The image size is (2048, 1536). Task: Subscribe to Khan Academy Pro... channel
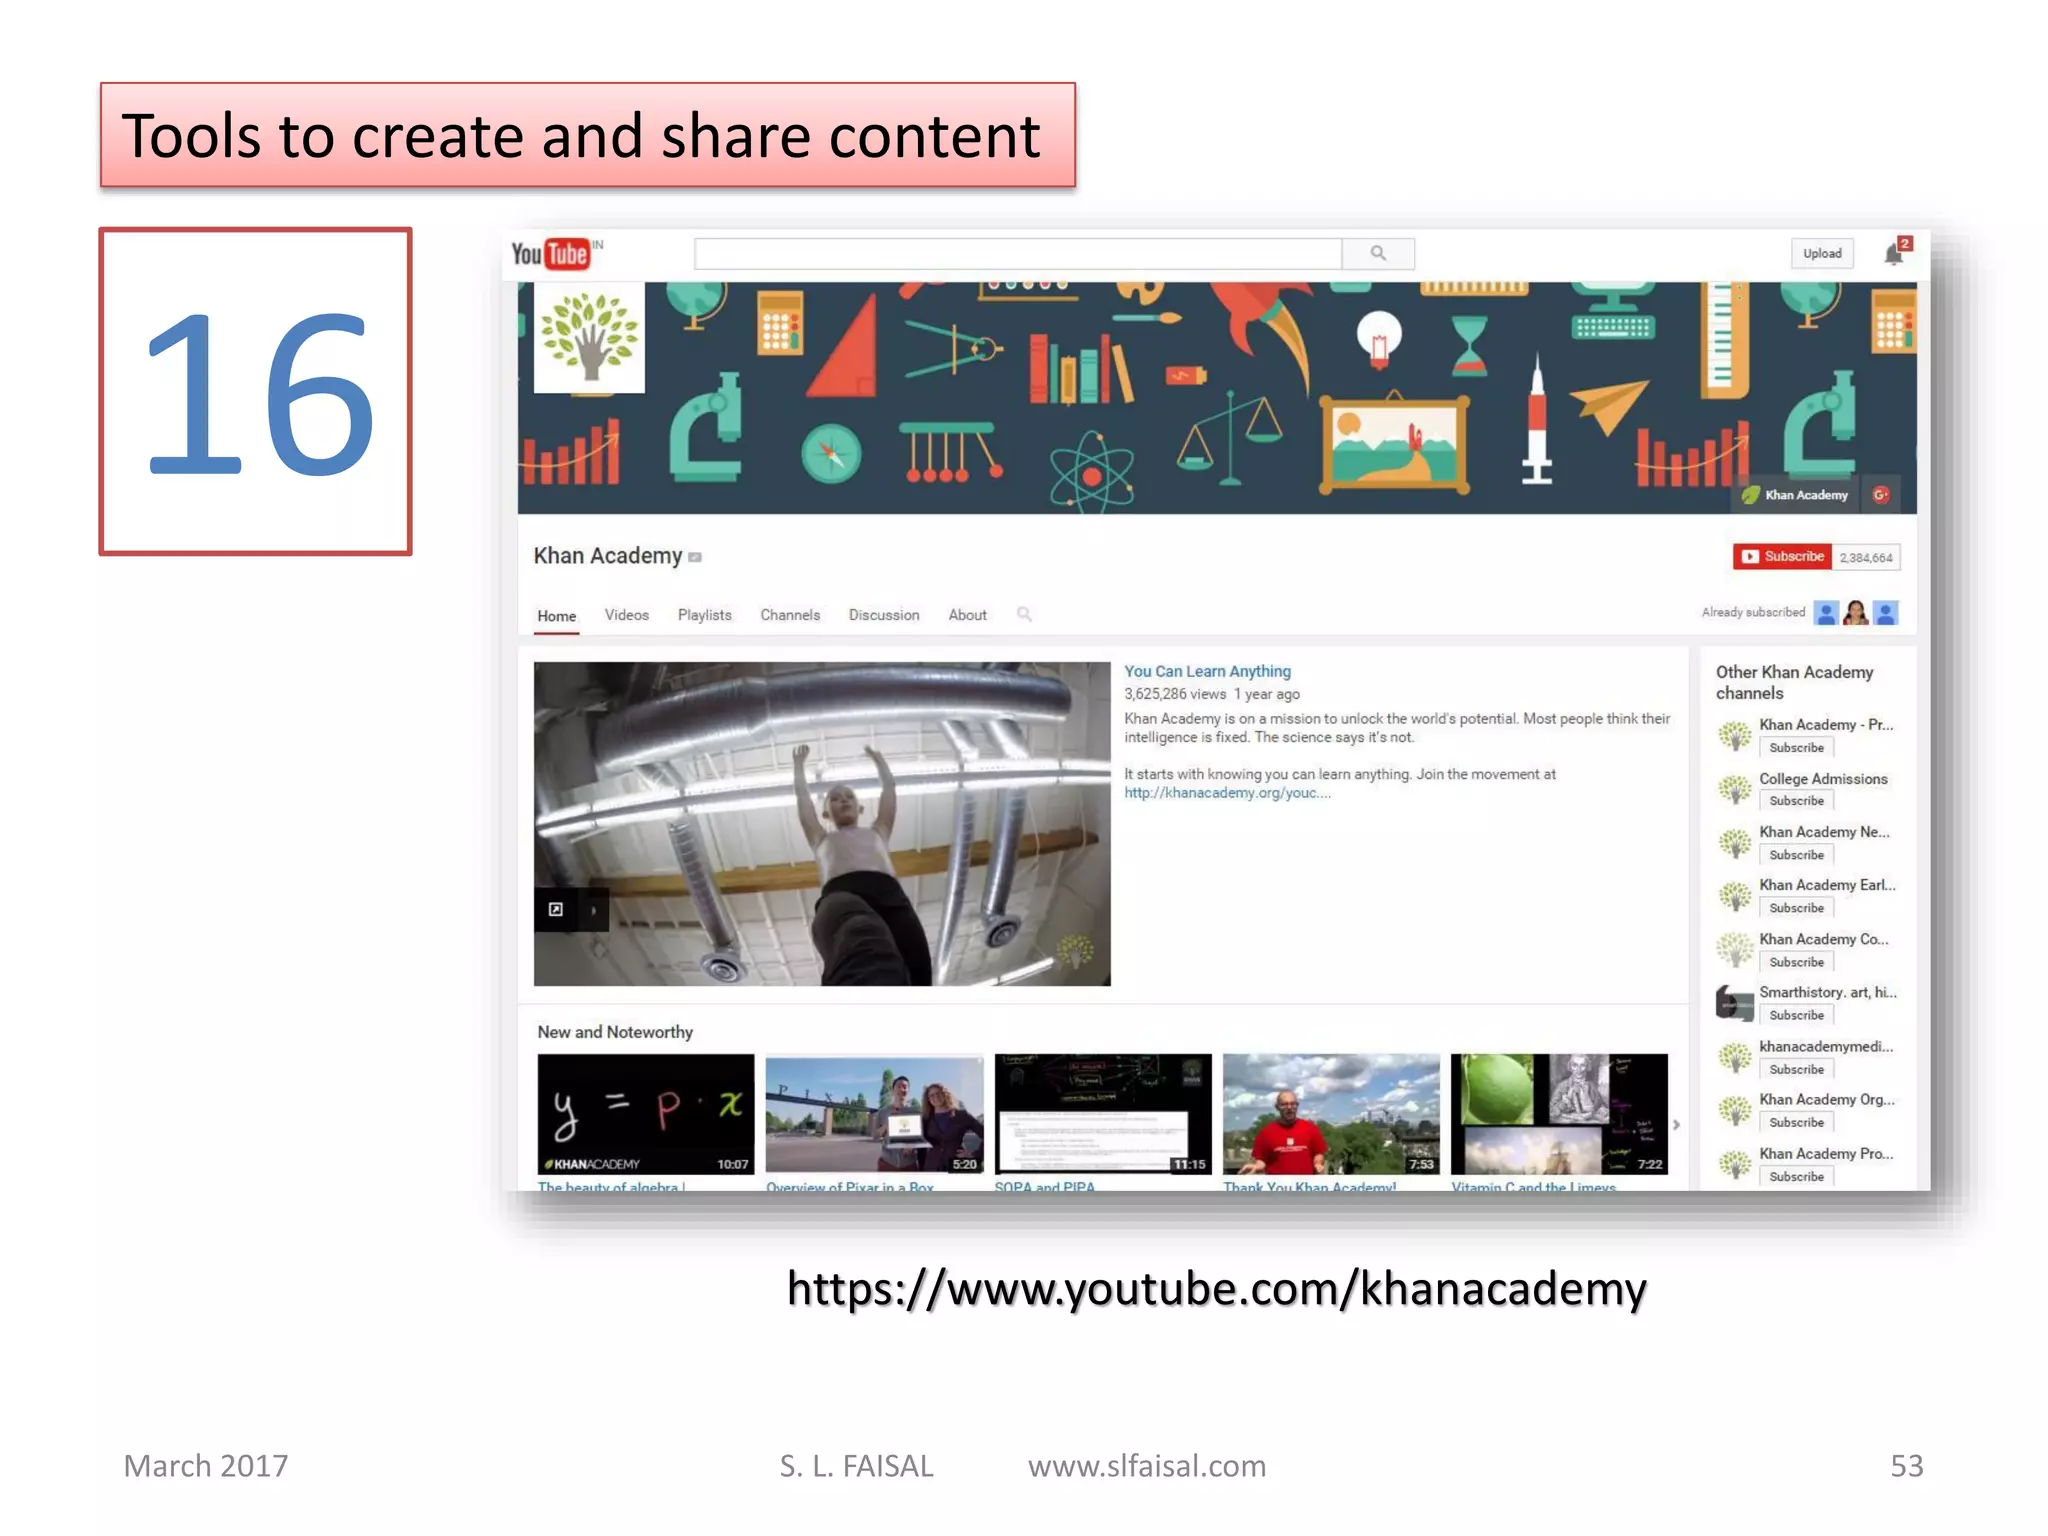pos(1796,1177)
